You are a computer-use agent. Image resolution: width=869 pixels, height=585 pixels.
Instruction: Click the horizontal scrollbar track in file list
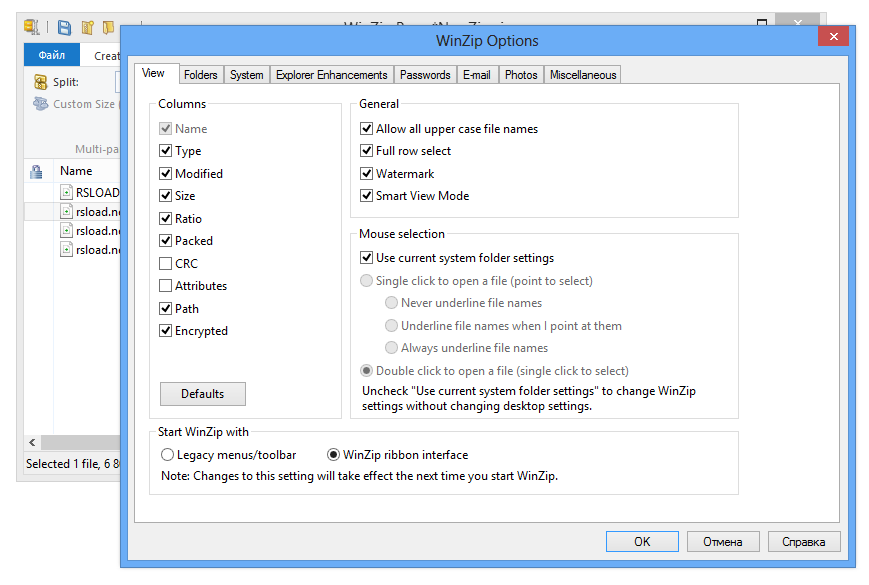(80, 442)
